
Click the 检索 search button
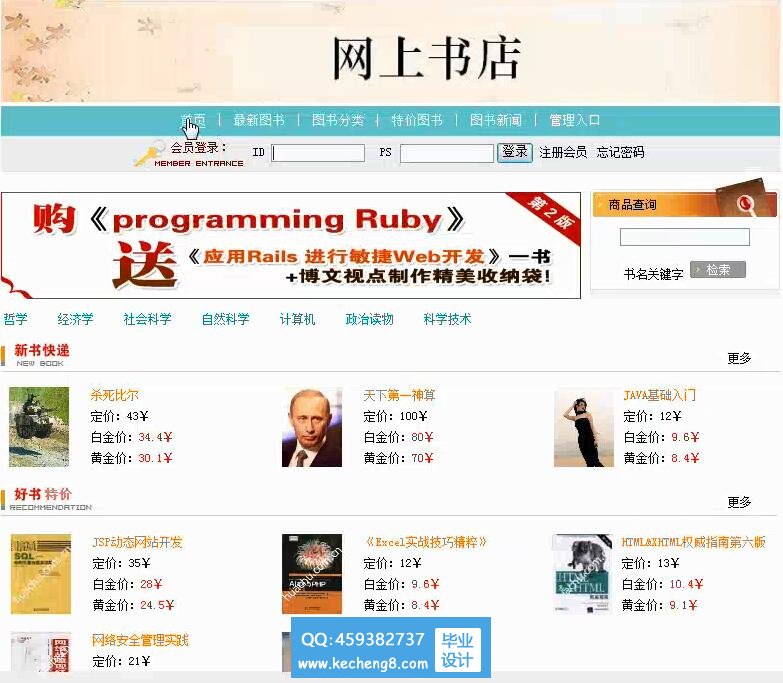tap(718, 270)
